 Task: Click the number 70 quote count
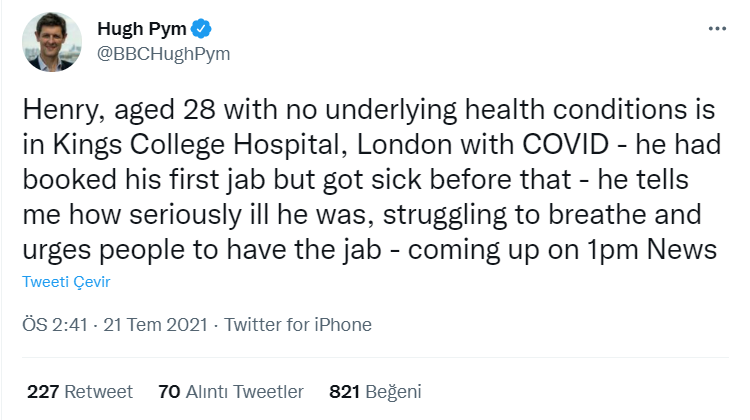pos(169,391)
